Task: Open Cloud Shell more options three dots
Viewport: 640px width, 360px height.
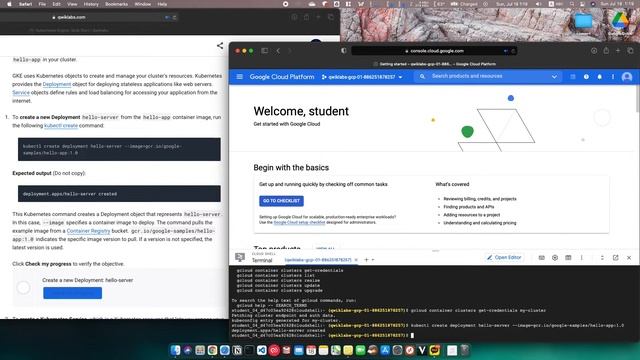Action: (x=582, y=258)
